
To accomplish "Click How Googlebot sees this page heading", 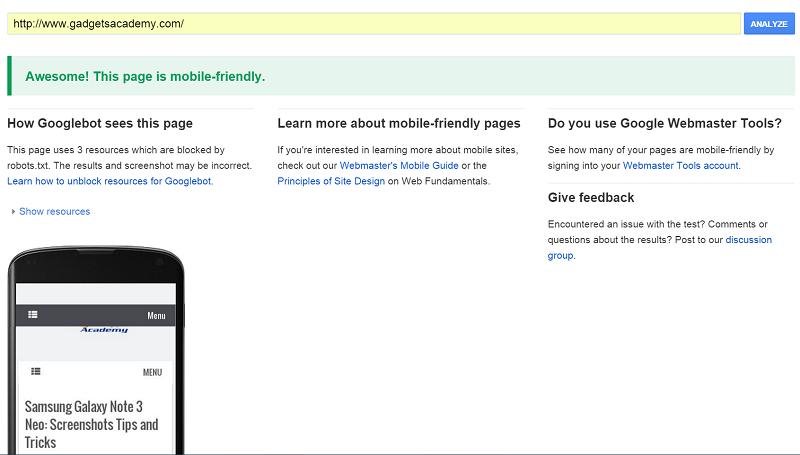I will pyautogui.click(x=100, y=123).
